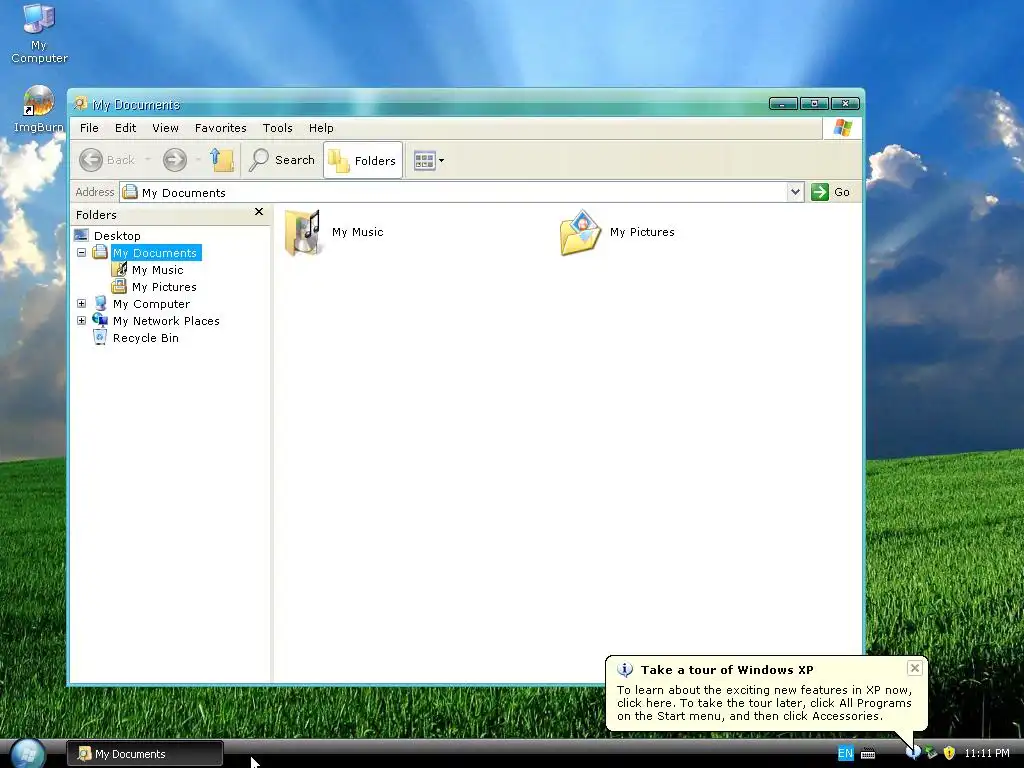Open the View menu
The height and width of the screenshot is (768, 1024).
[165, 128]
